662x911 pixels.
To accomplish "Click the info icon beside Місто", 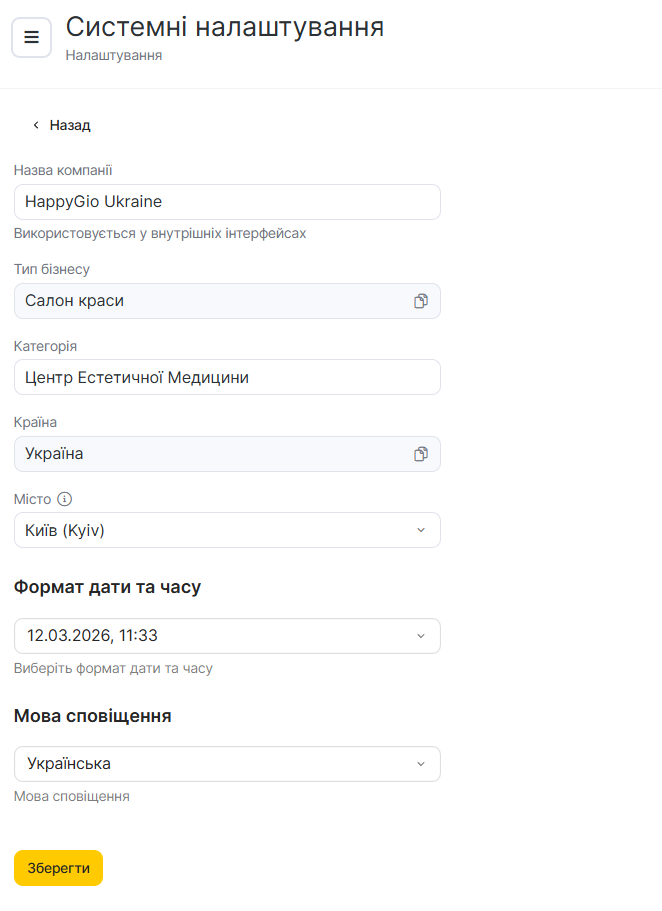I will 65,499.
